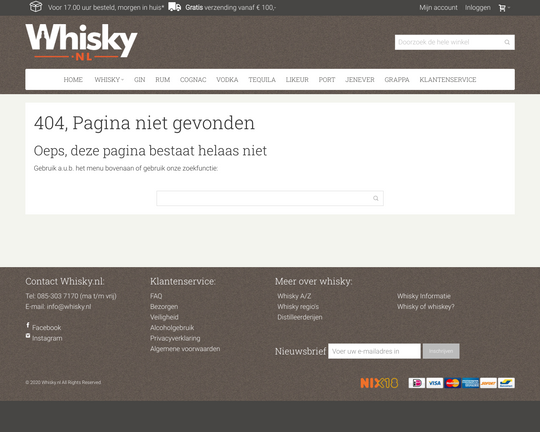Click the header search magnifier icon
Screen dimensions: 540x432
pyautogui.click(x=507, y=42)
